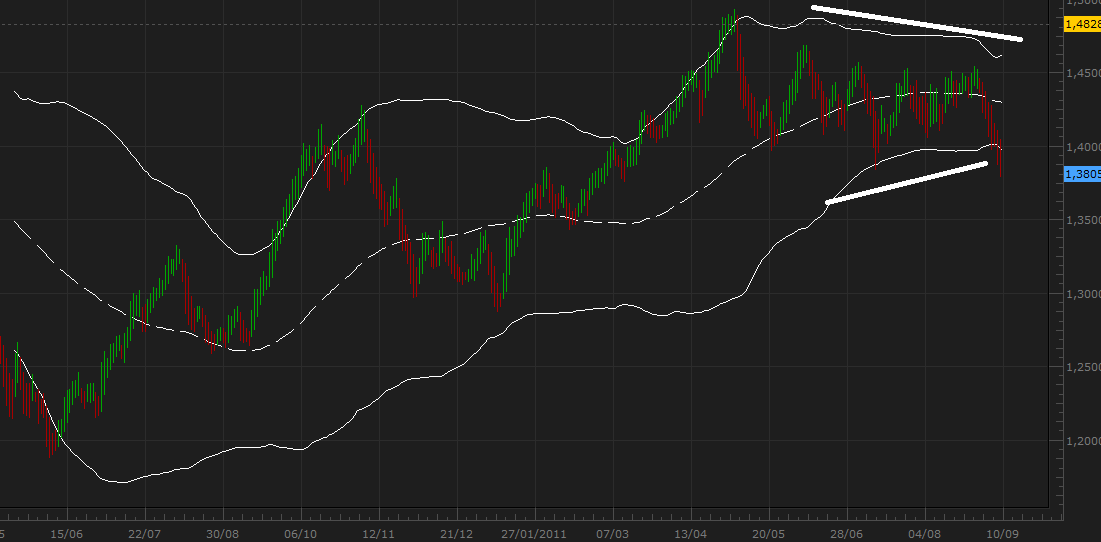Click the 07/03 date label
The height and width of the screenshot is (542, 1101).
point(614,534)
